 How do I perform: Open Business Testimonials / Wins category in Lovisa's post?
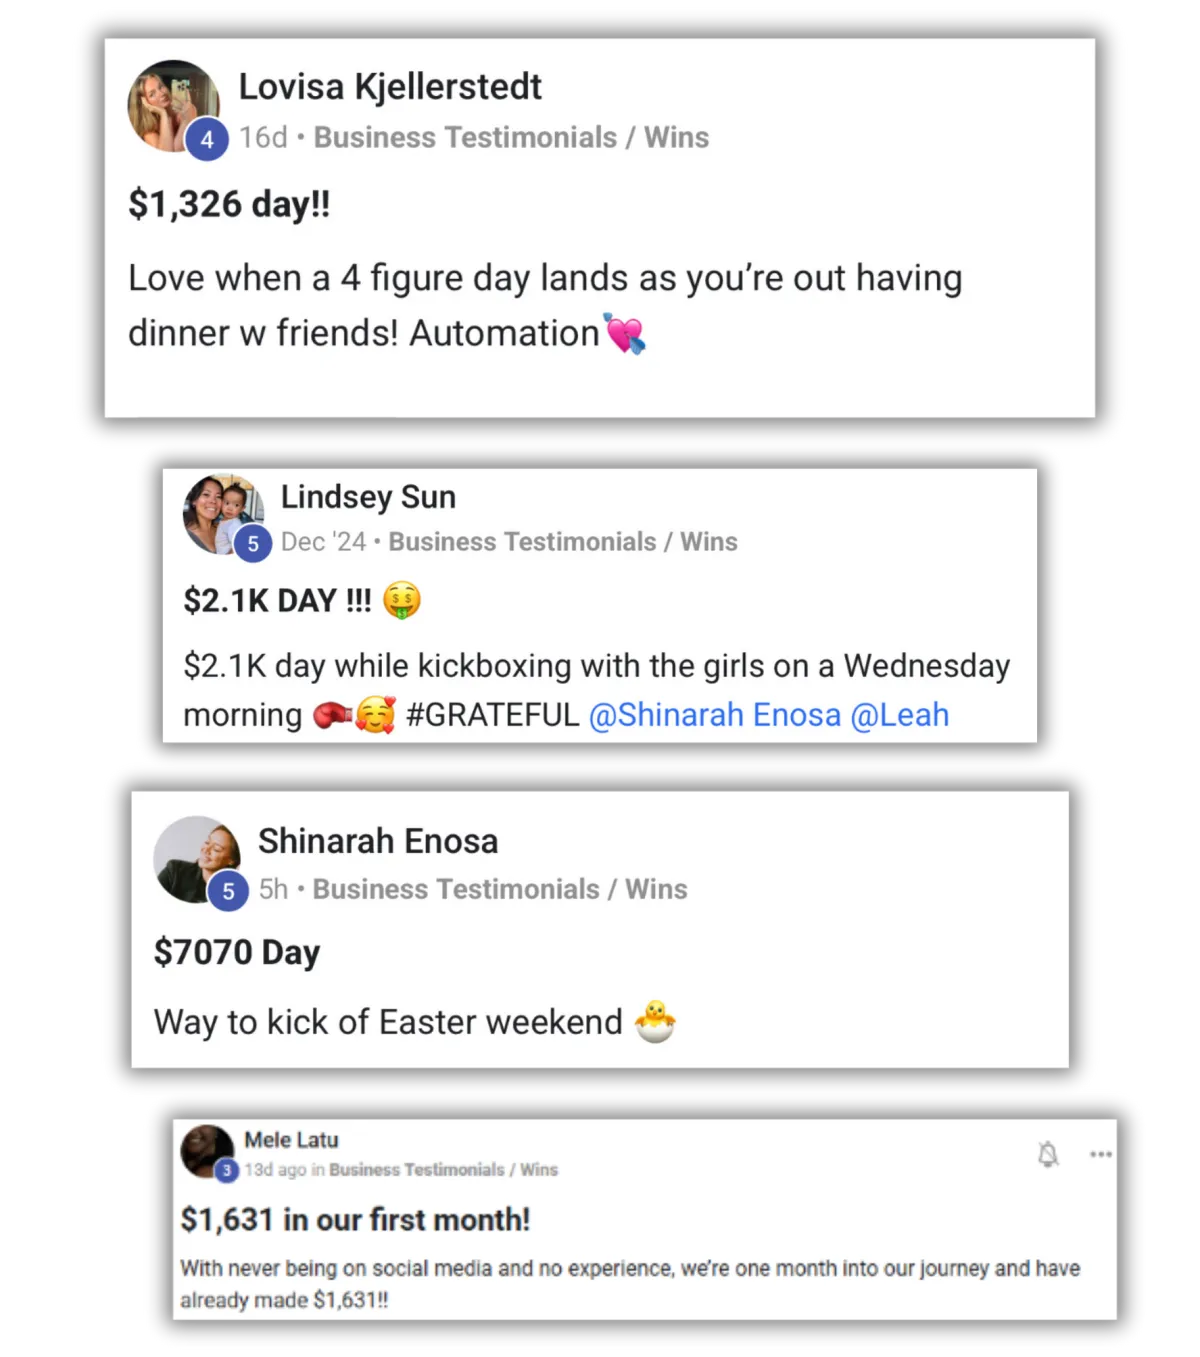pyautogui.click(x=511, y=138)
